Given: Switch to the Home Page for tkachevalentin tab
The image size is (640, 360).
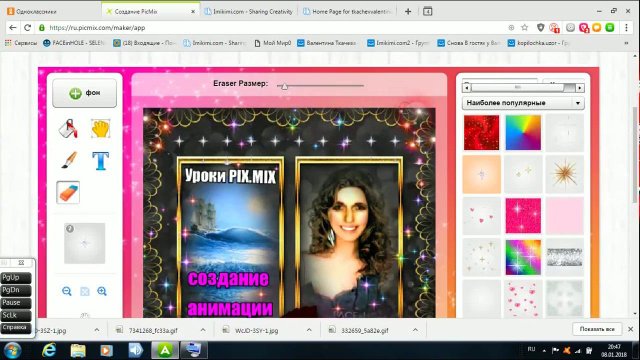Looking at the screenshot, I should [x=348, y=11].
